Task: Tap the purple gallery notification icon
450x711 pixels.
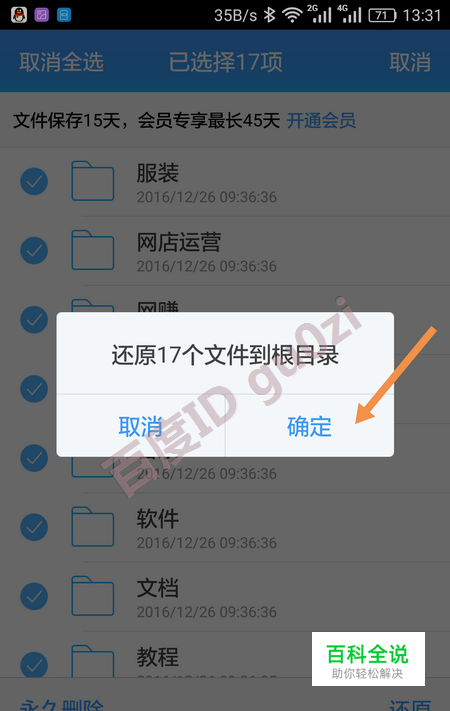Action: point(42,15)
